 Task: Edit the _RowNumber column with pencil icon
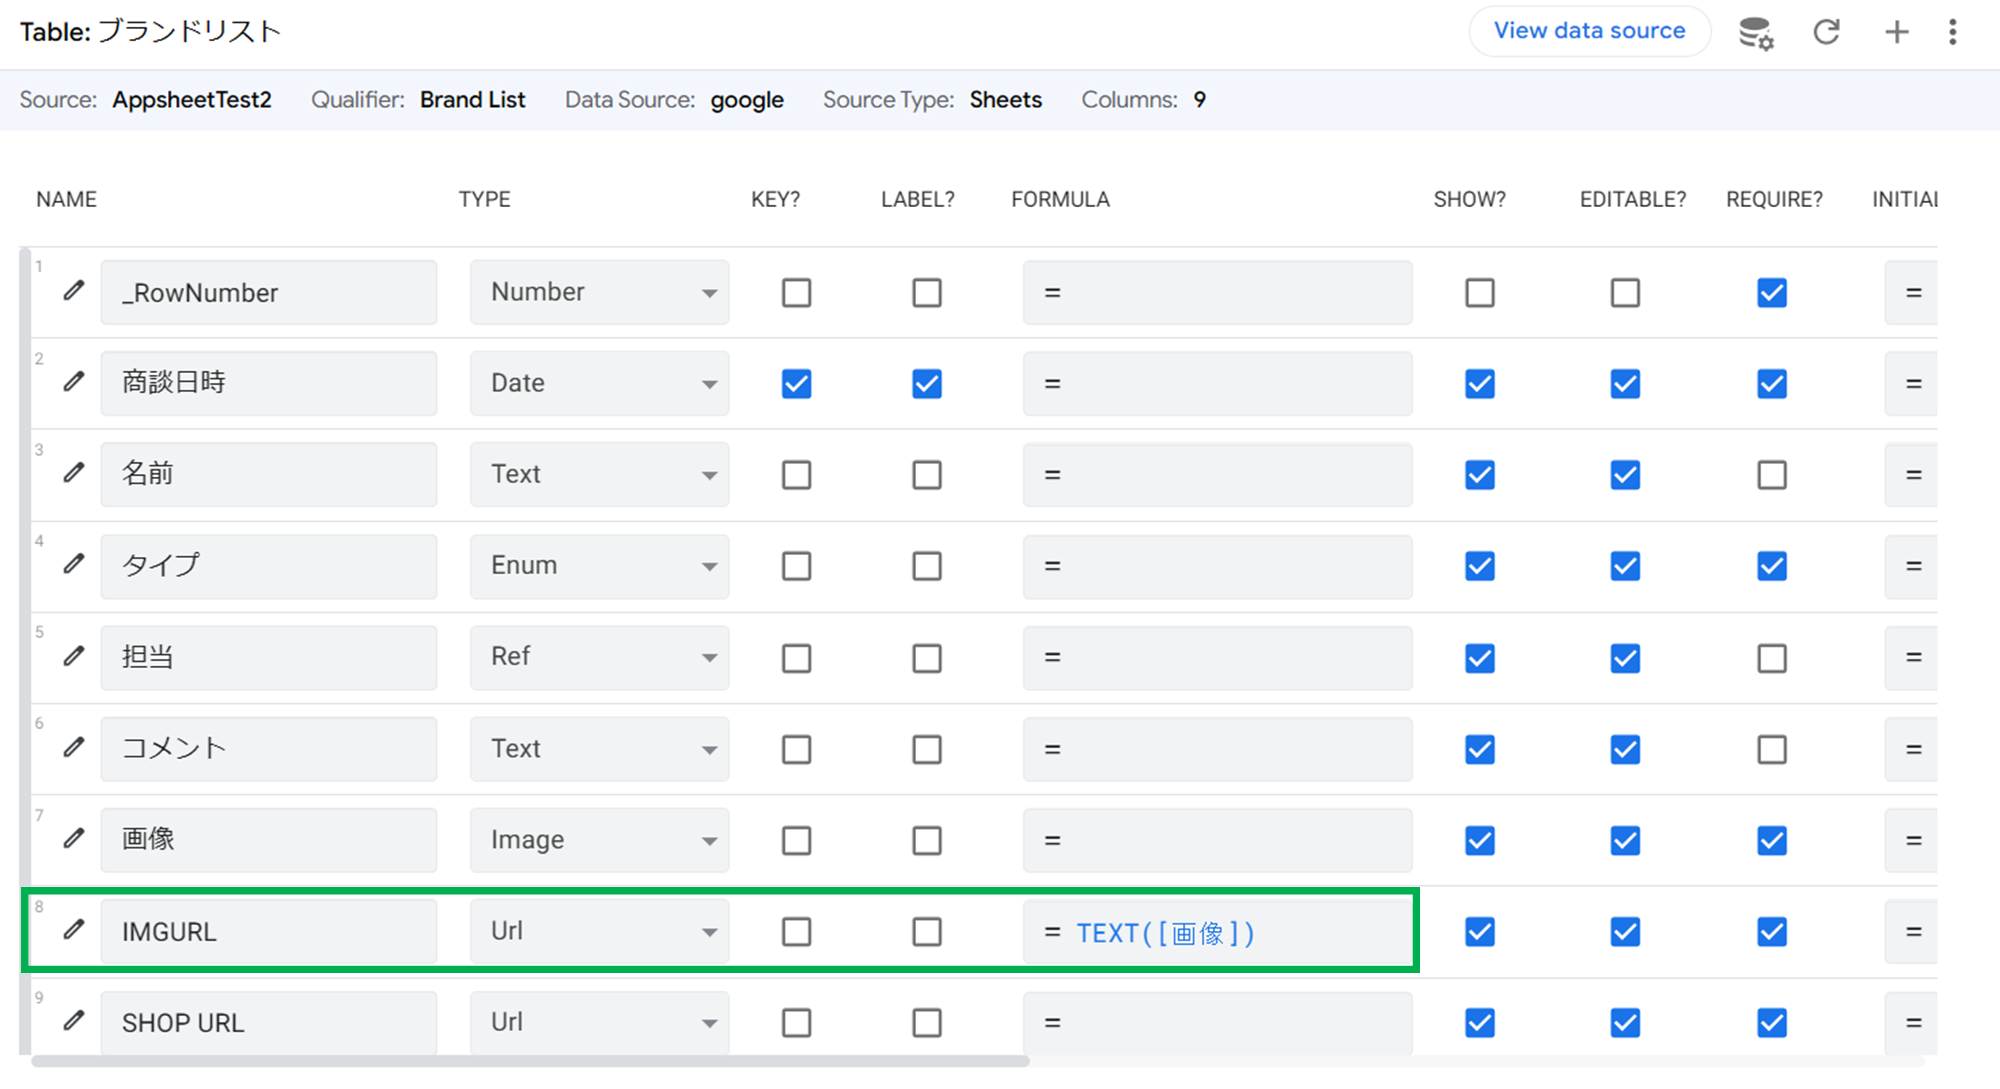point(74,291)
